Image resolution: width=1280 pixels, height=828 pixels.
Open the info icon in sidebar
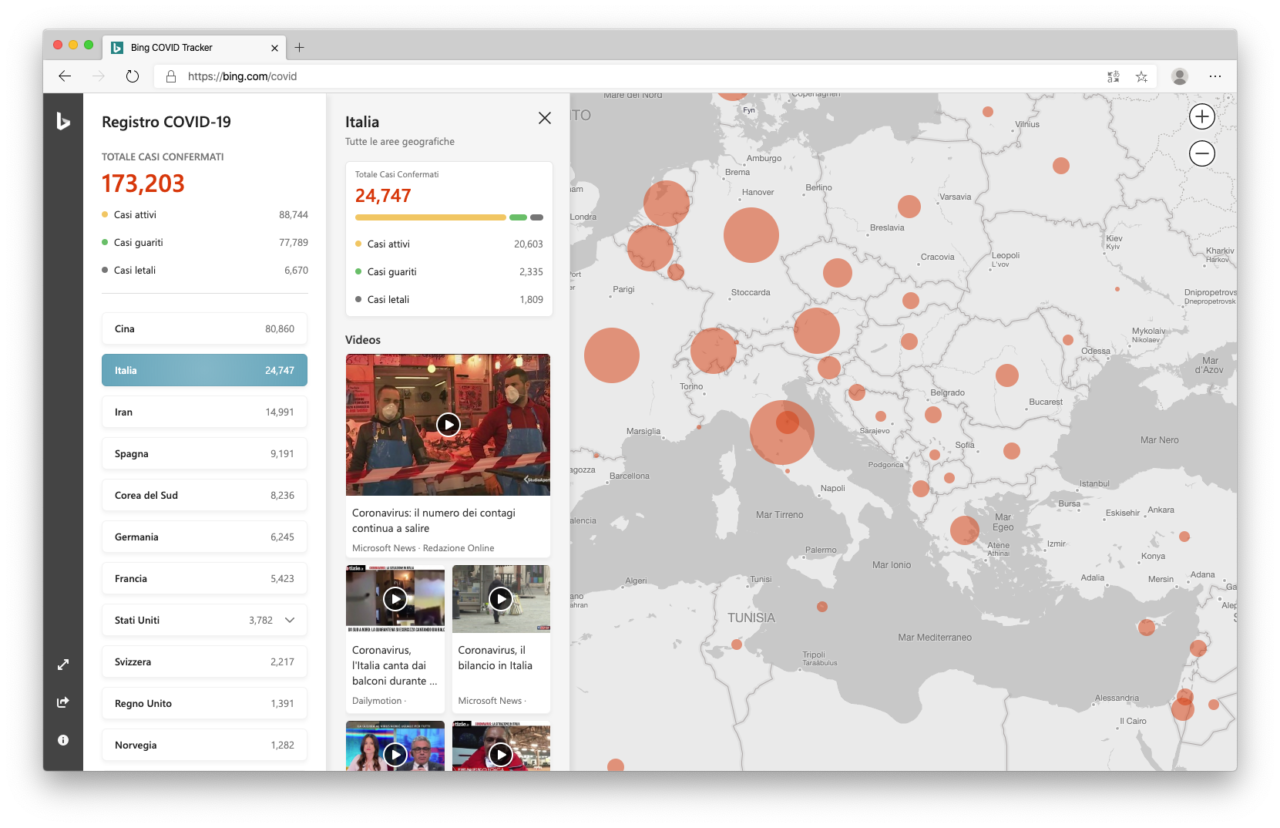(x=63, y=740)
